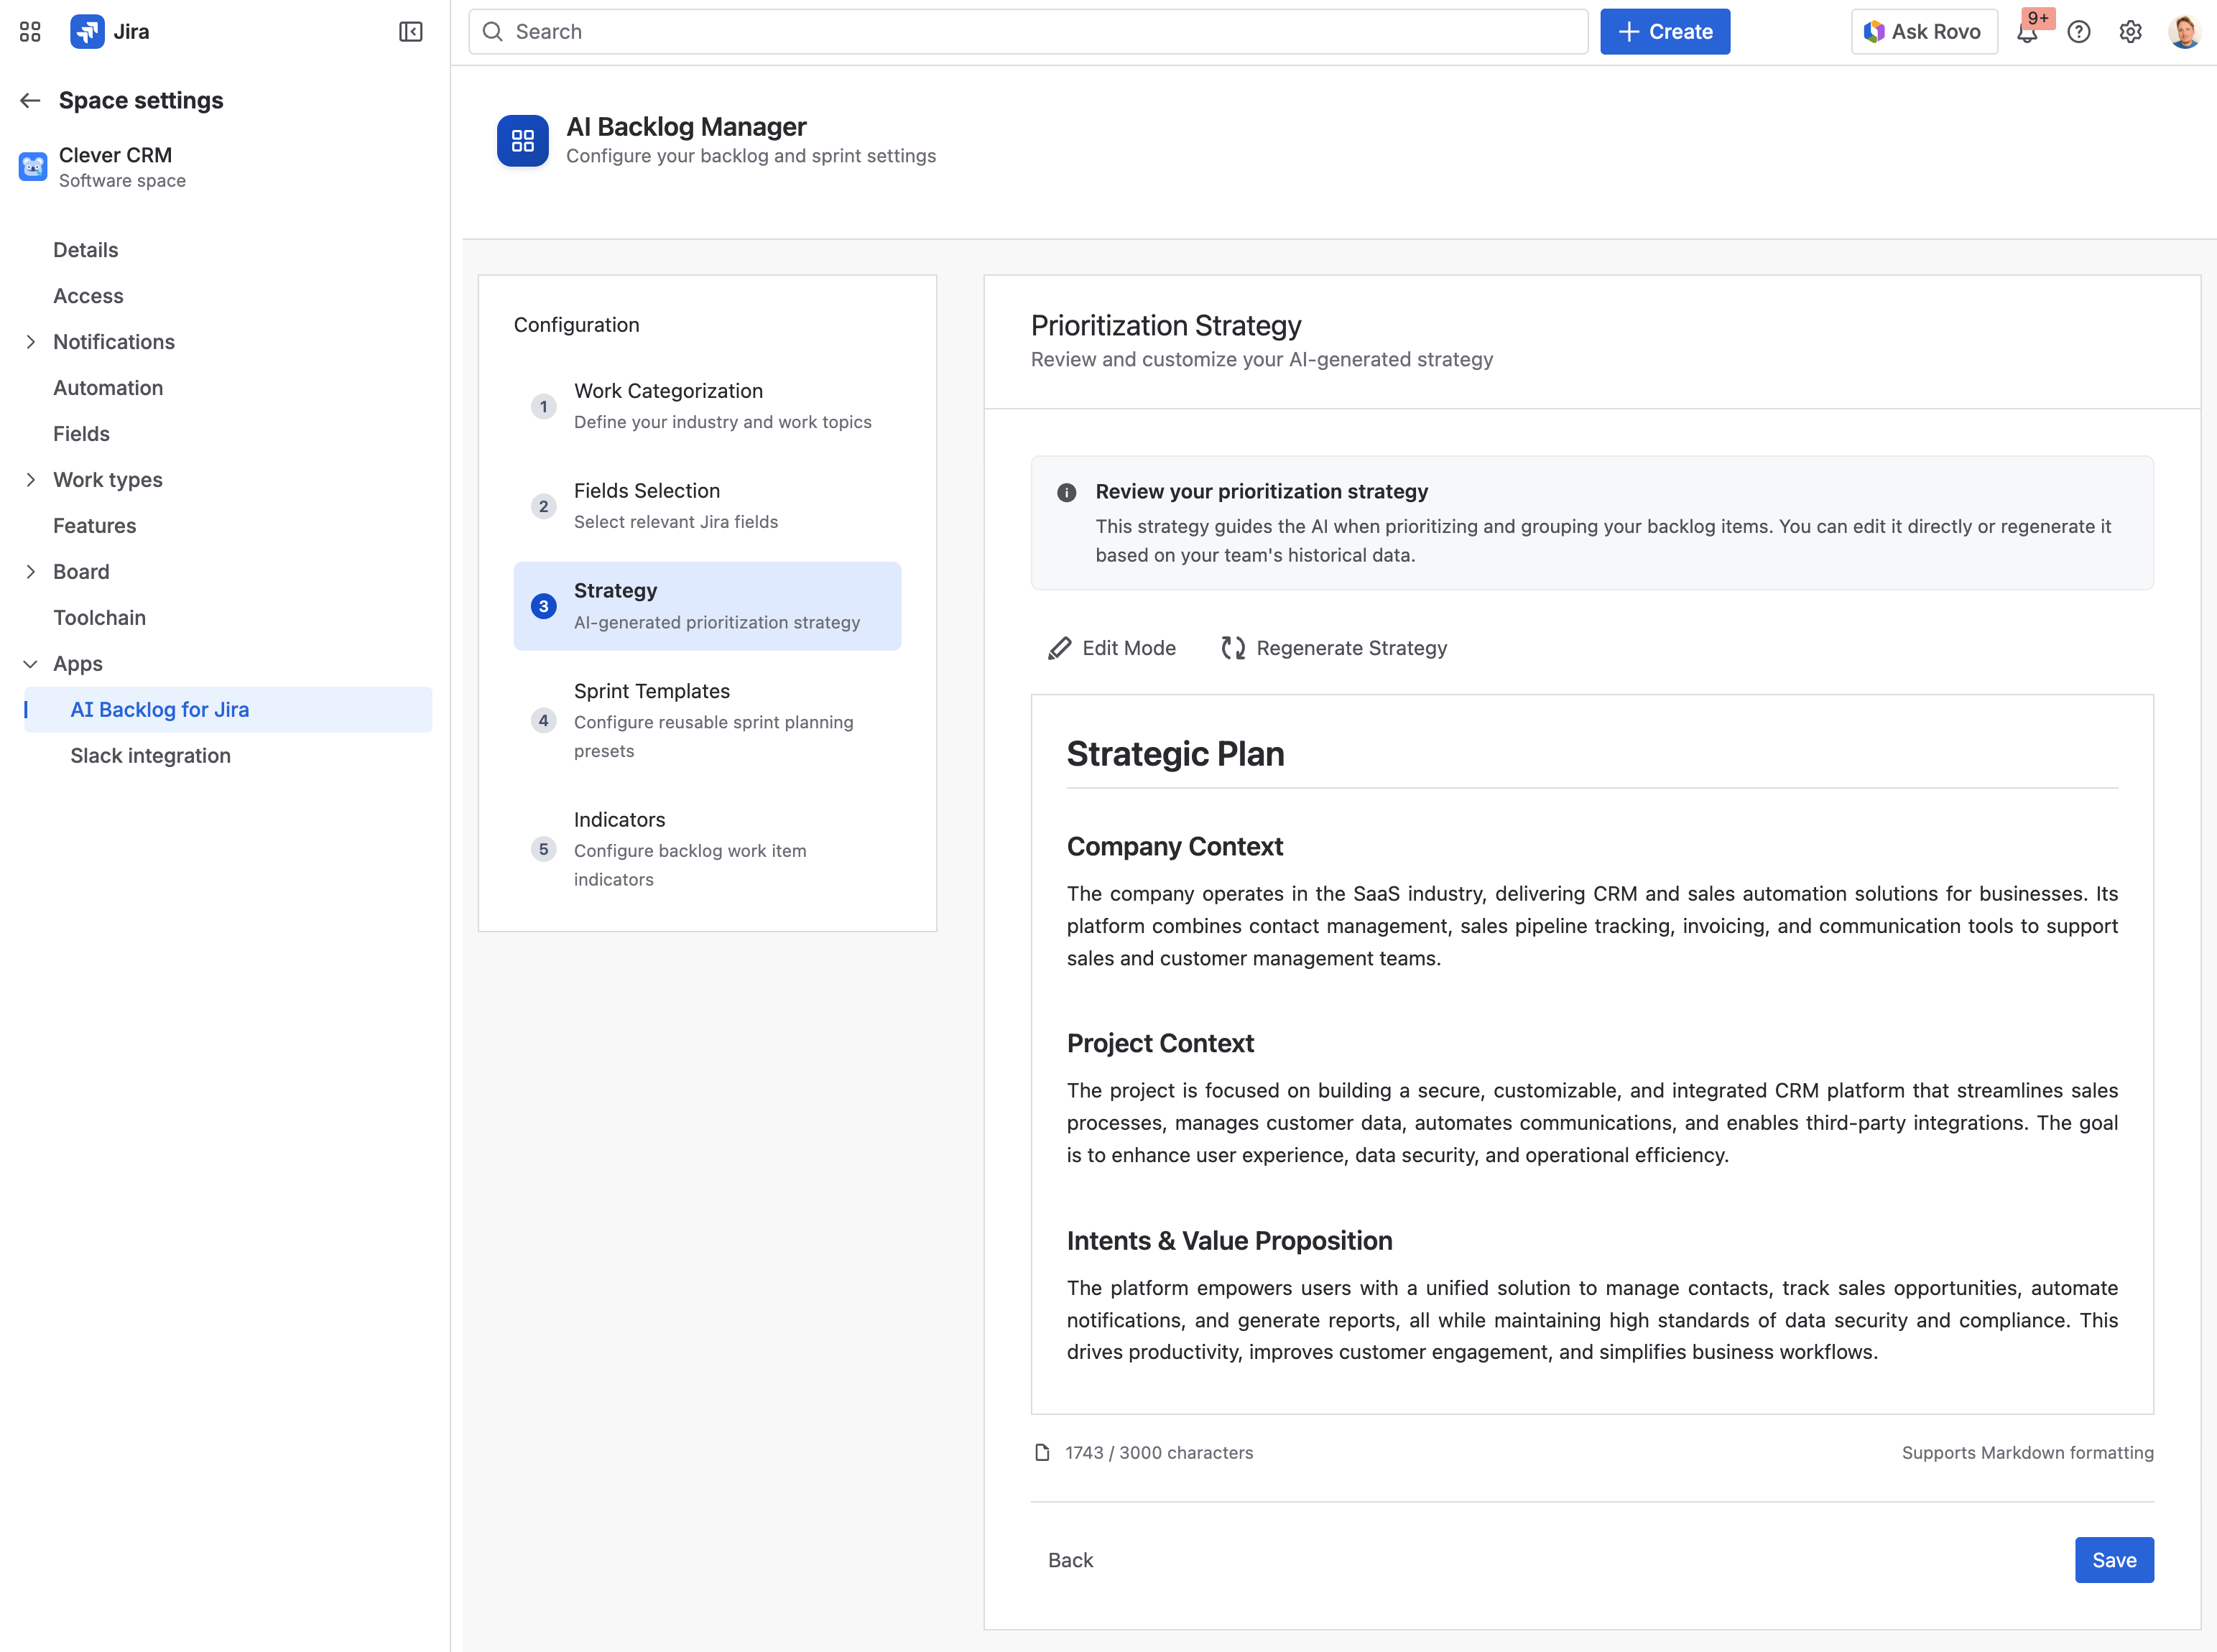The height and width of the screenshot is (1652, 2217).
Task: Click the app switcher grid icon
Action: 30,31
